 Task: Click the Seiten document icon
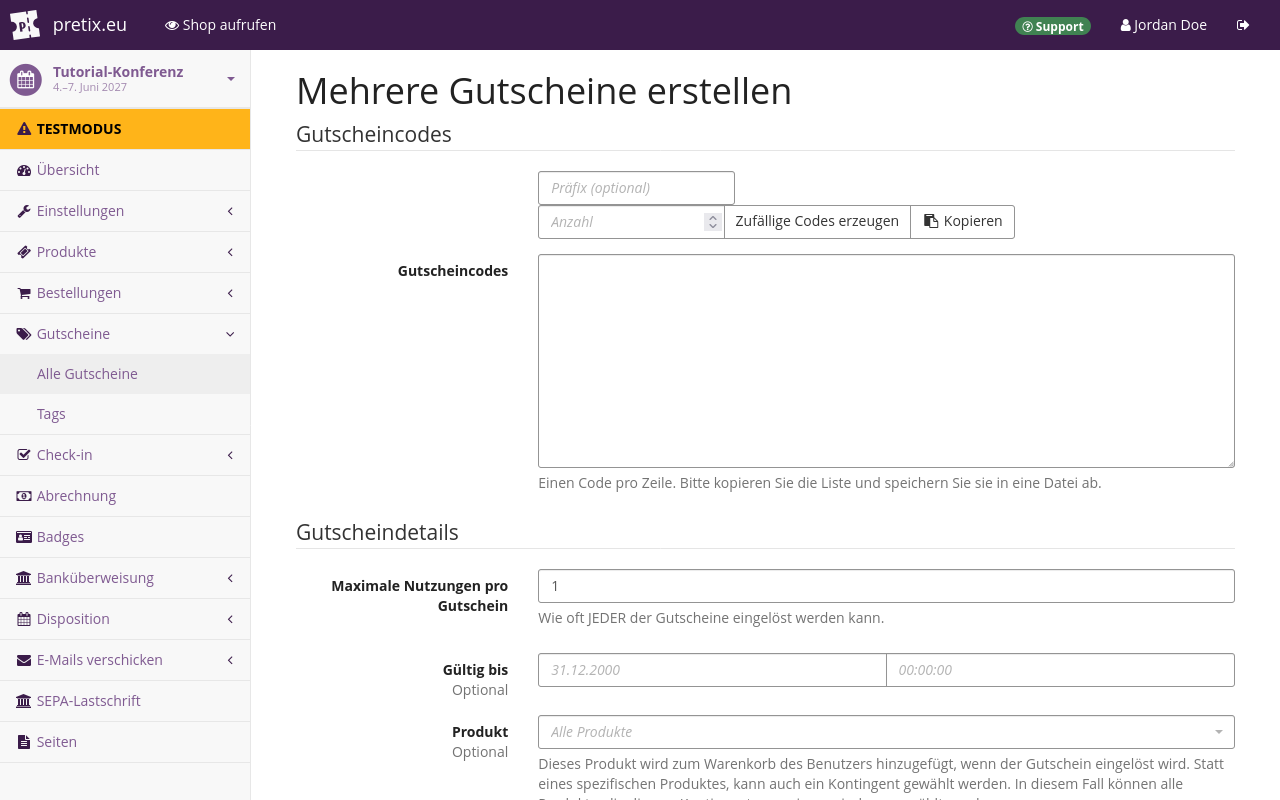pyautogui.click(x=24, y=742)
